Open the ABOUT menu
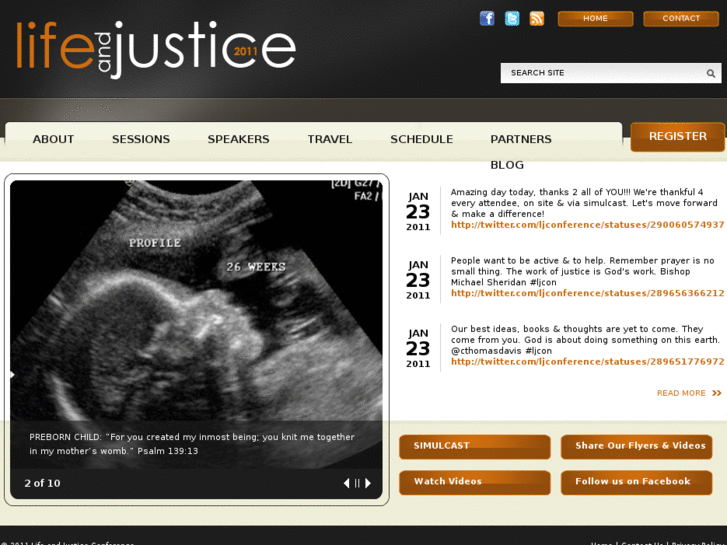The height and width of the screenshot is (545, 727). coord(53,139)
